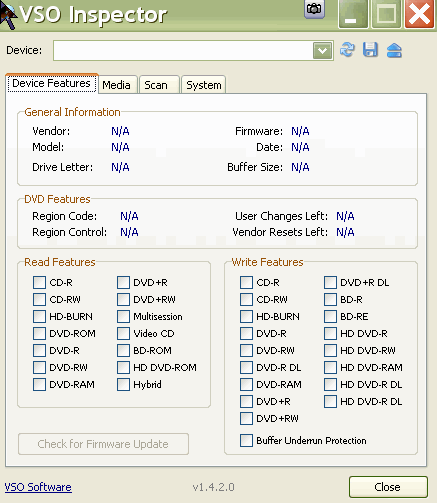This screenshot has width=437, height=503.
Task: Toggle DVD-RAM checkbox under Write Features
Action: pos(246,384)
